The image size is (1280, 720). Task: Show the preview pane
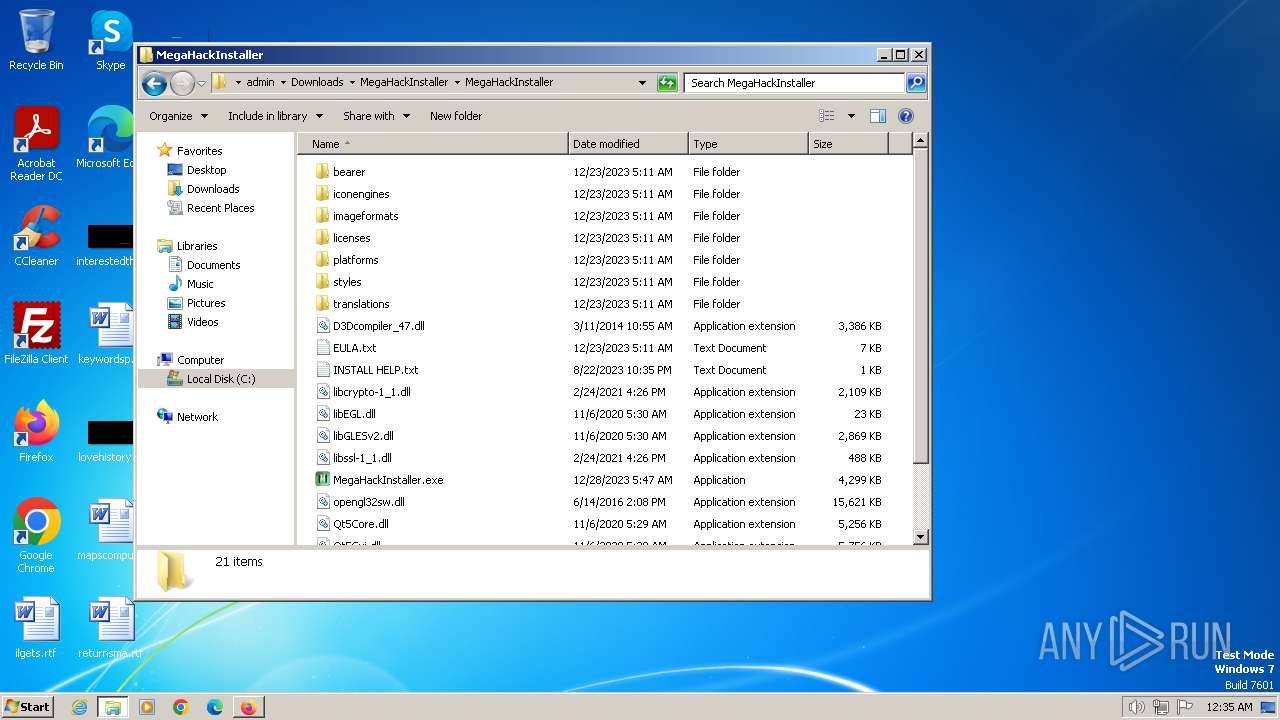click(878, 116)
